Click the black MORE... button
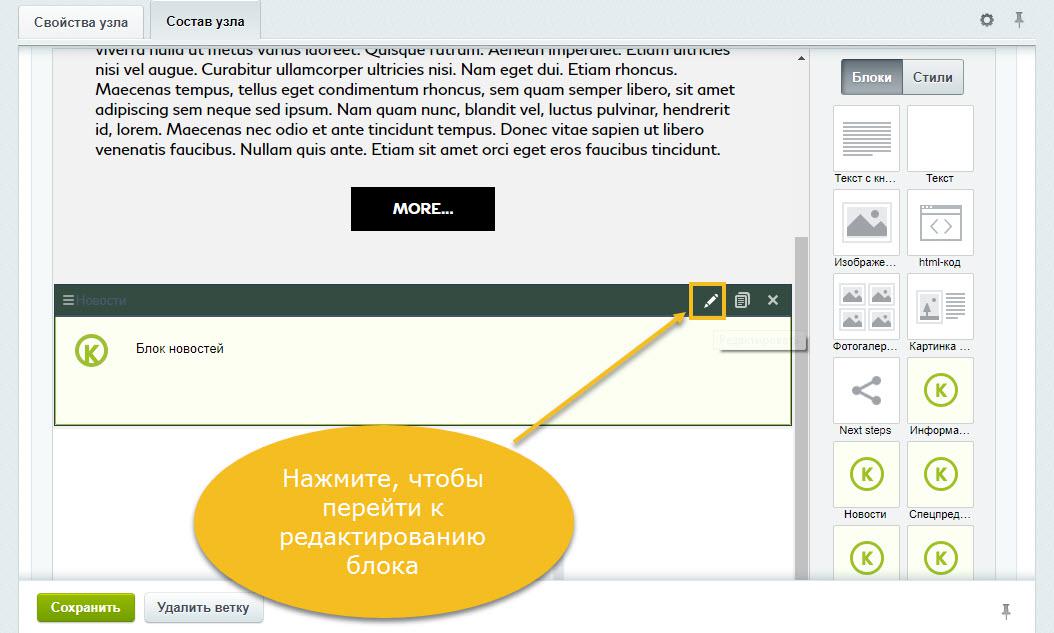 423,209
